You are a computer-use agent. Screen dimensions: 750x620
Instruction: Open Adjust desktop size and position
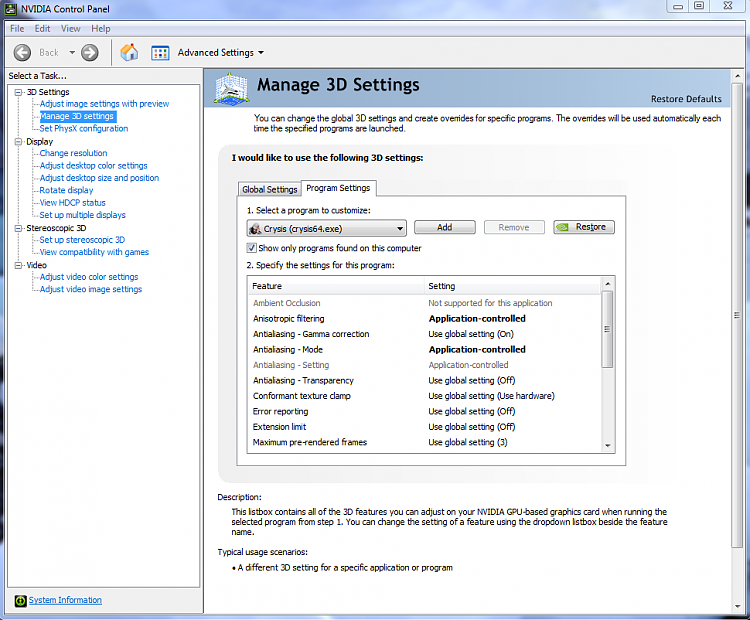click(x=99, y=178)
